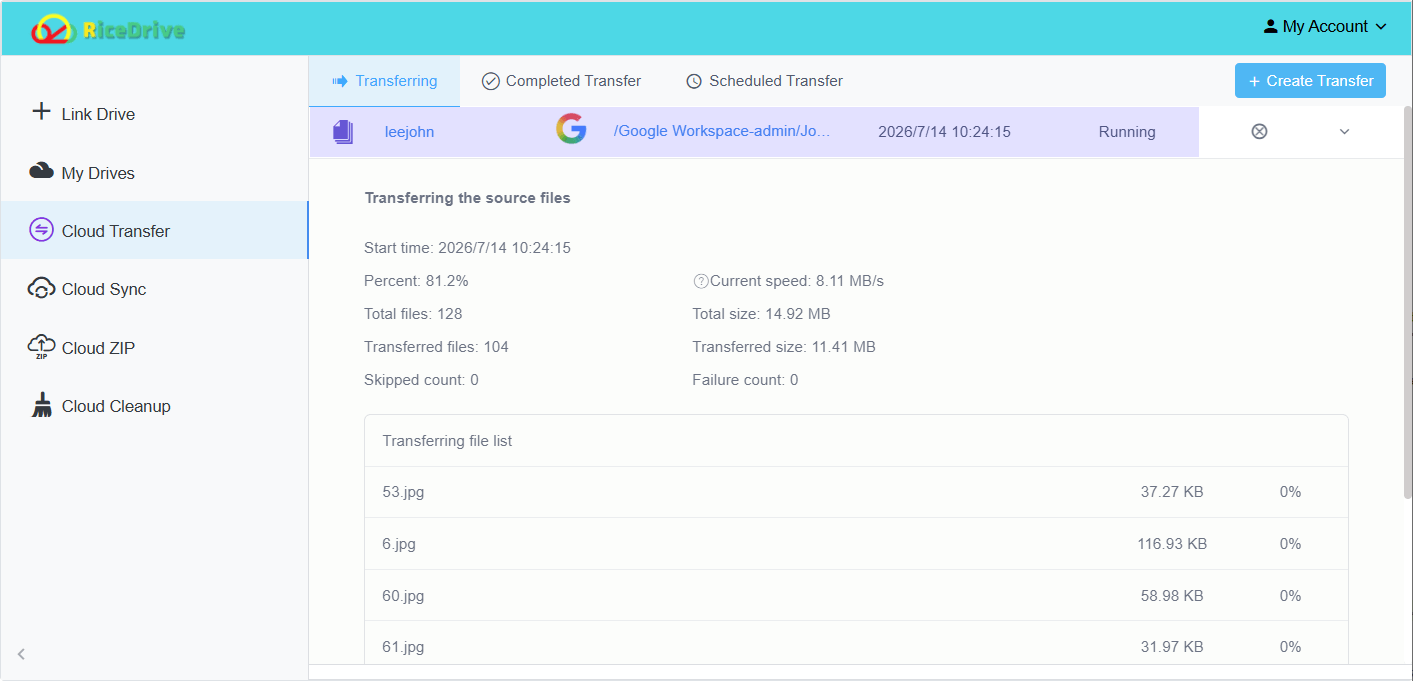Click 'Total size: 14.92 MB' text
1413x681 pixels.
(761, 314)
